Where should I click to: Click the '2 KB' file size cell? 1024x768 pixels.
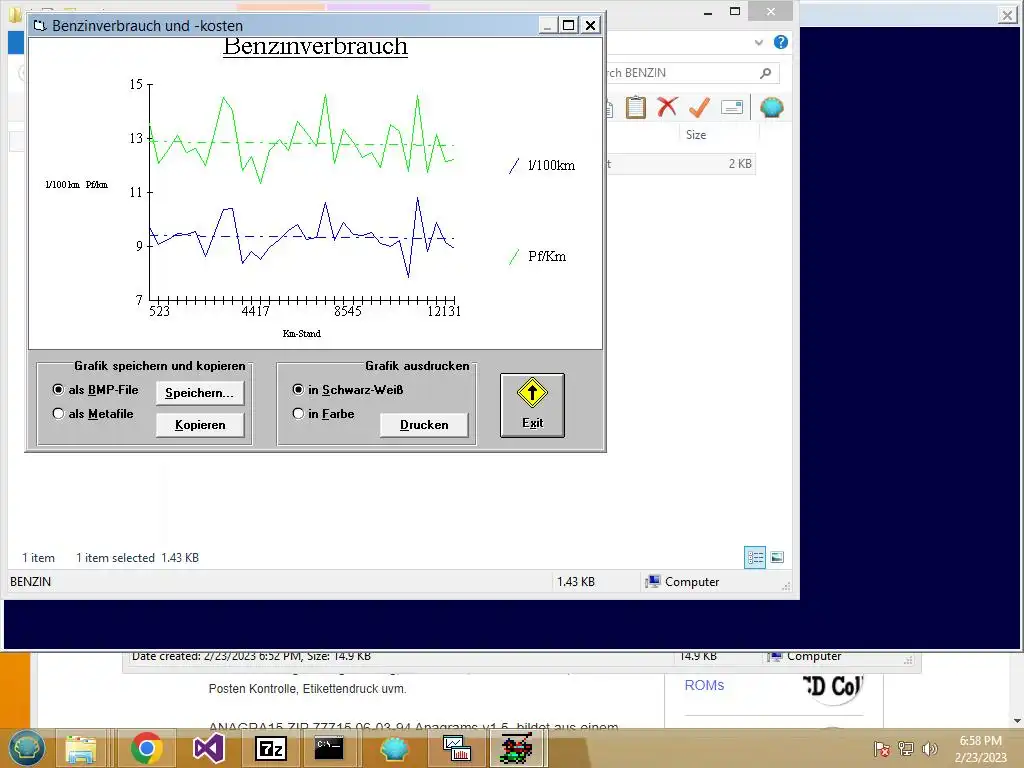(x=740, y=164)
